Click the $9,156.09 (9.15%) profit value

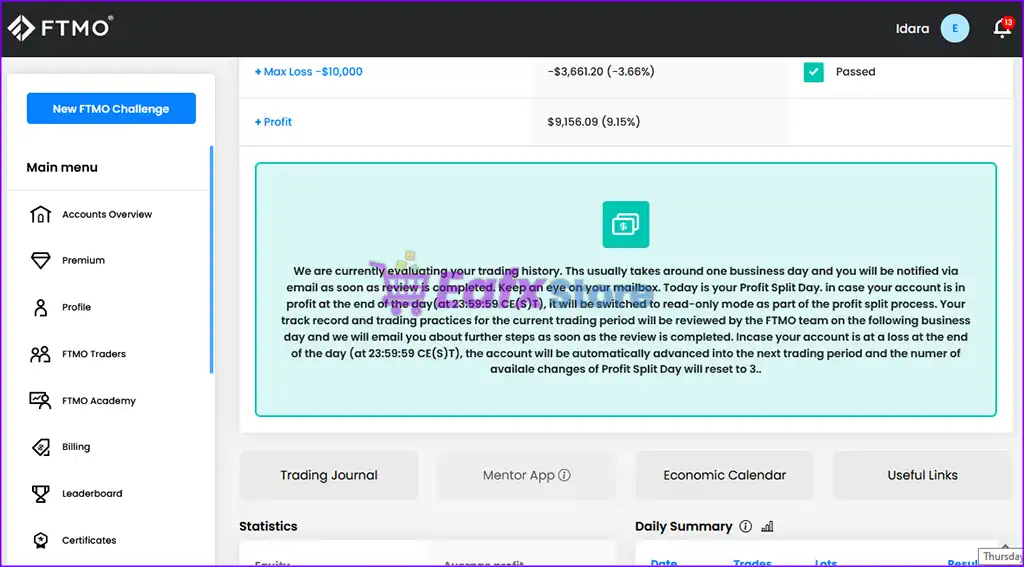pyautogui.click(x=594, y=122)
